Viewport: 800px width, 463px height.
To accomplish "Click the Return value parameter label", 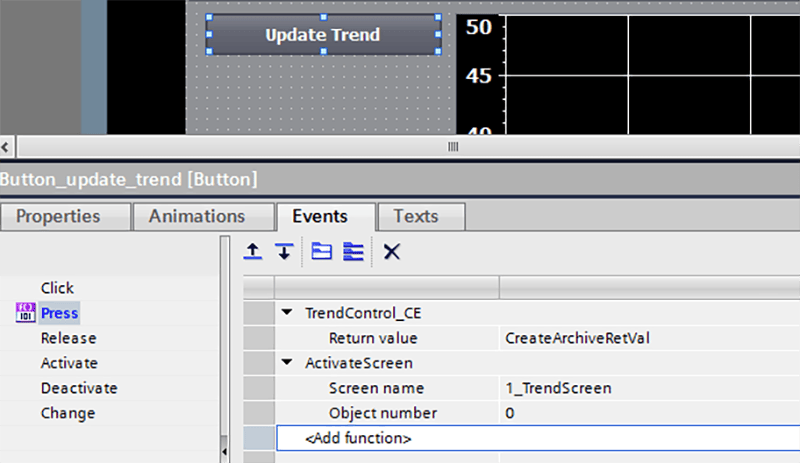I will pyautogui.click(x=373, y=338).
